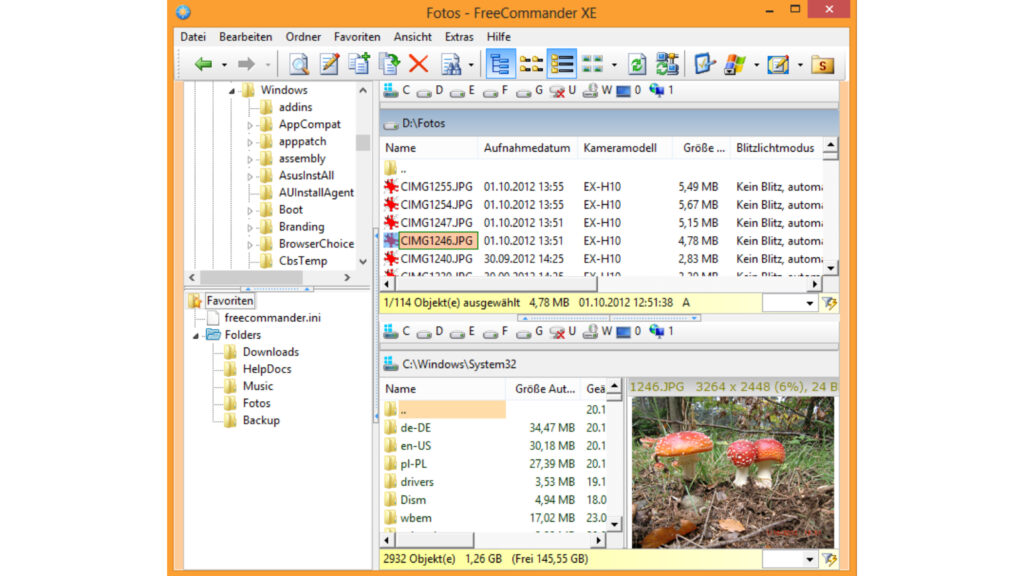
Task: Open top panel filter combo box
Action: 790,303
